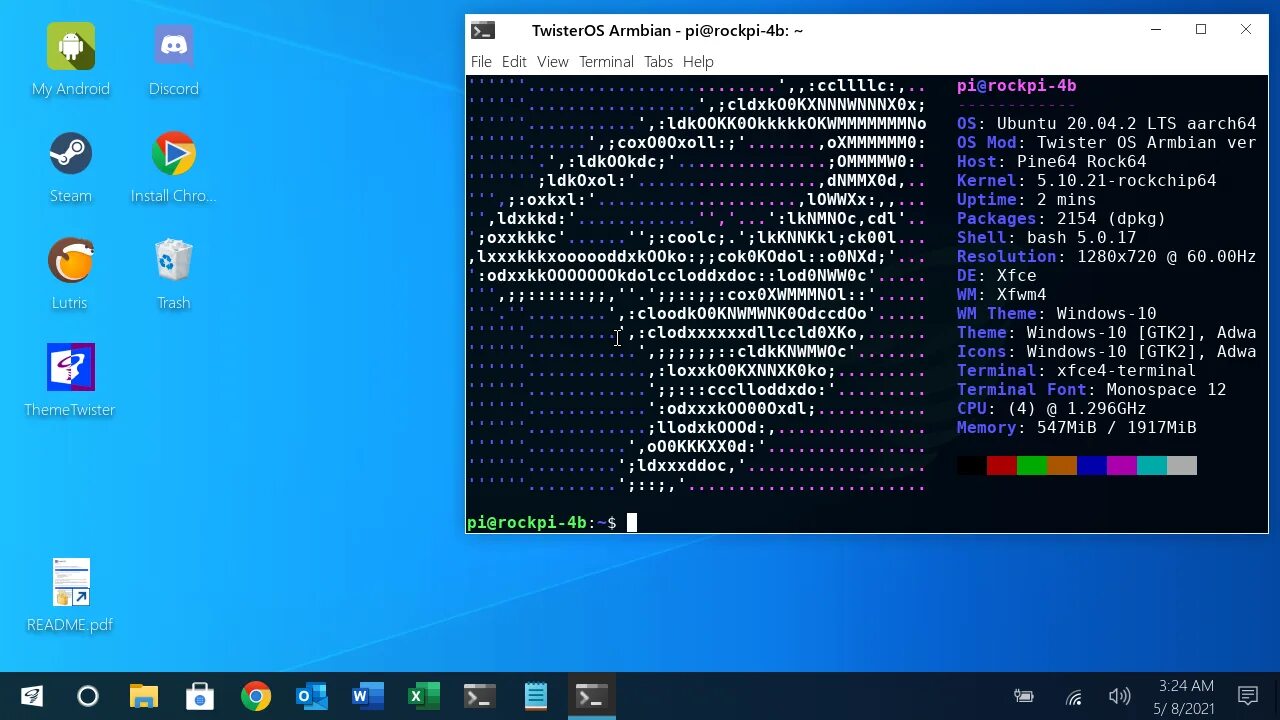1280x720 pixels.
Task: Open the Edit menu in terminal
Action: 514,62
